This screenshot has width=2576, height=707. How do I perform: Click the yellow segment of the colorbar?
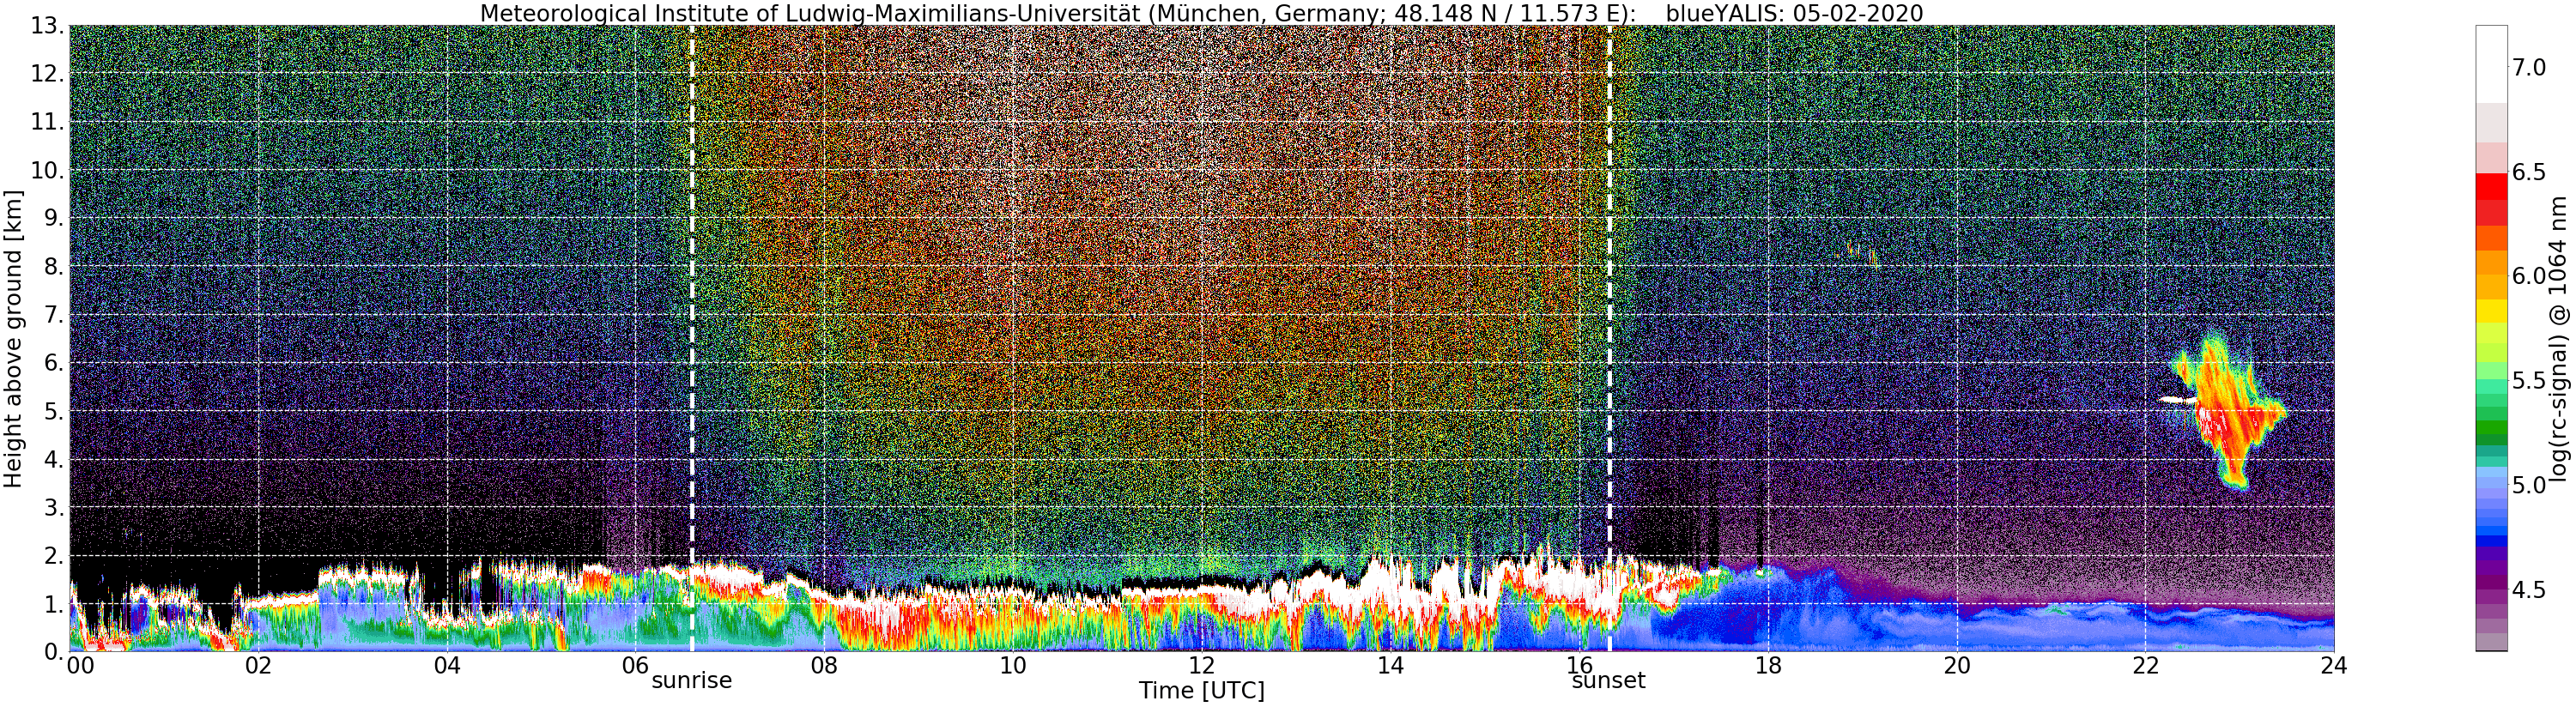tap(2491, 311)
